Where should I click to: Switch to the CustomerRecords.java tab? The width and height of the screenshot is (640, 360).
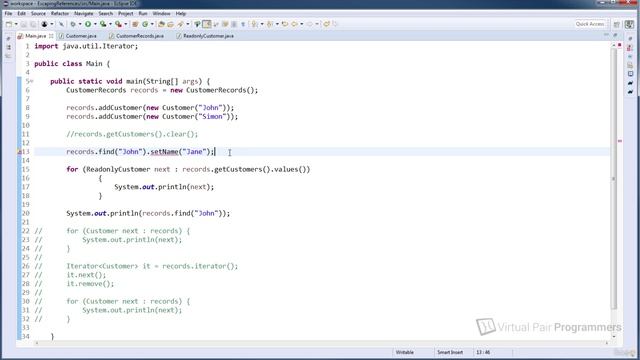click(136, 36)
